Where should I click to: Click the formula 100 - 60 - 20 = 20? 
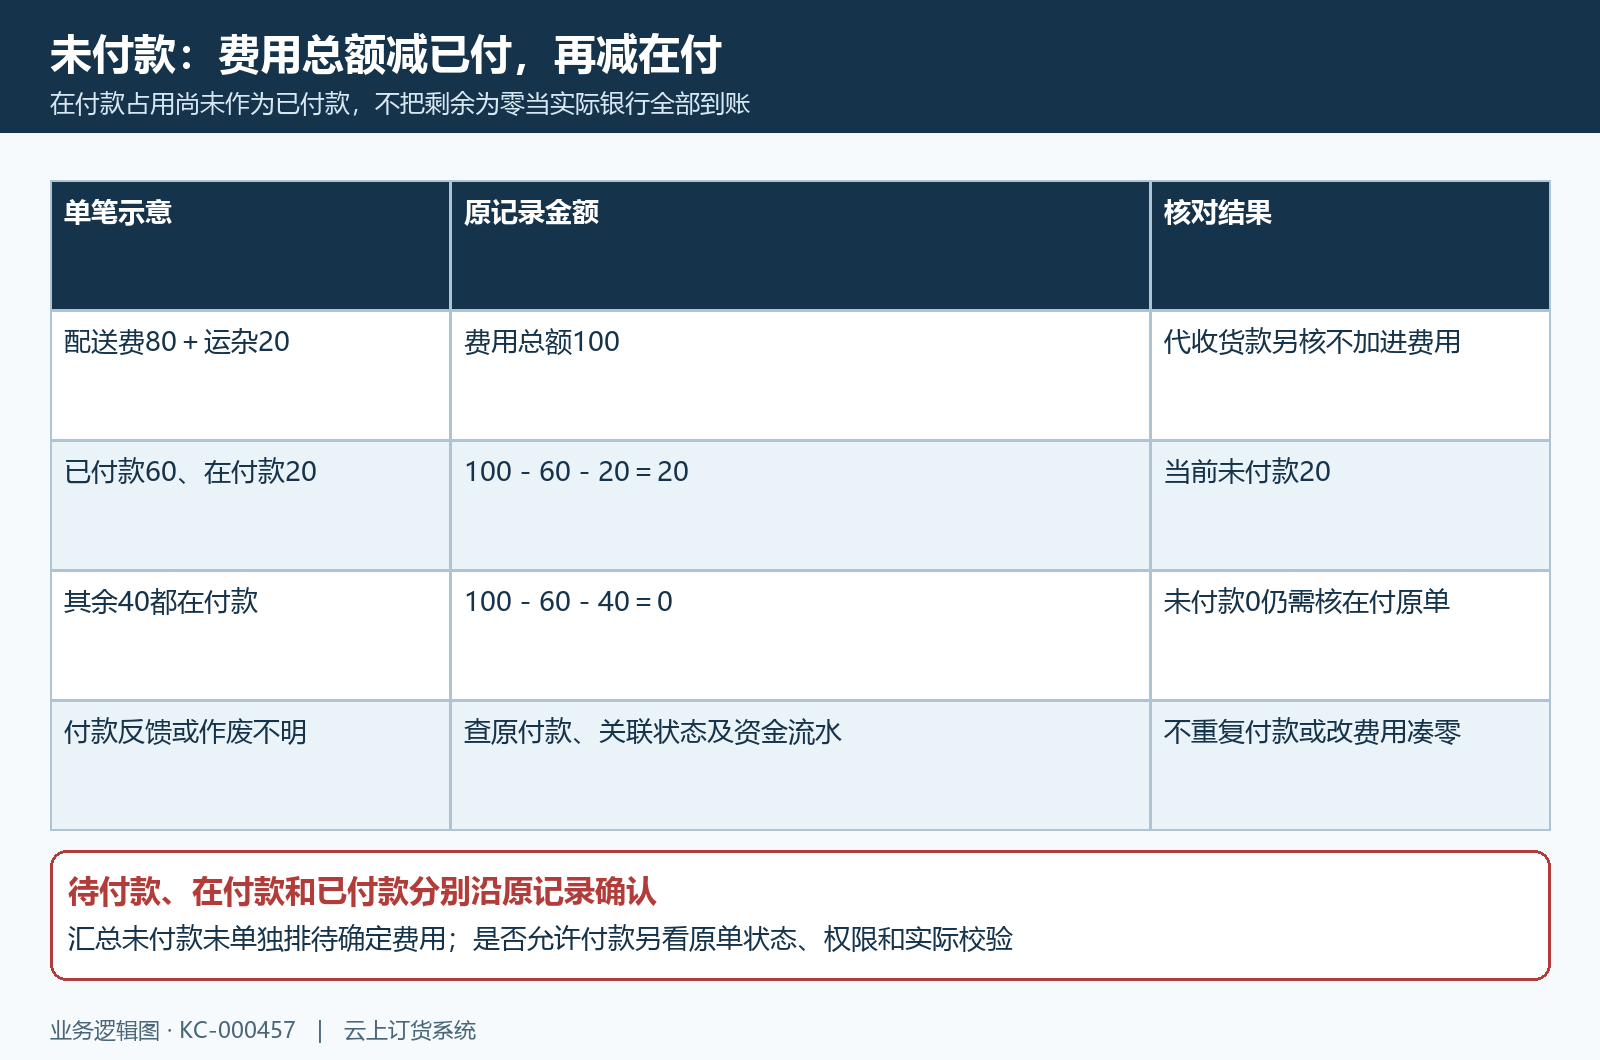[577, 472]
